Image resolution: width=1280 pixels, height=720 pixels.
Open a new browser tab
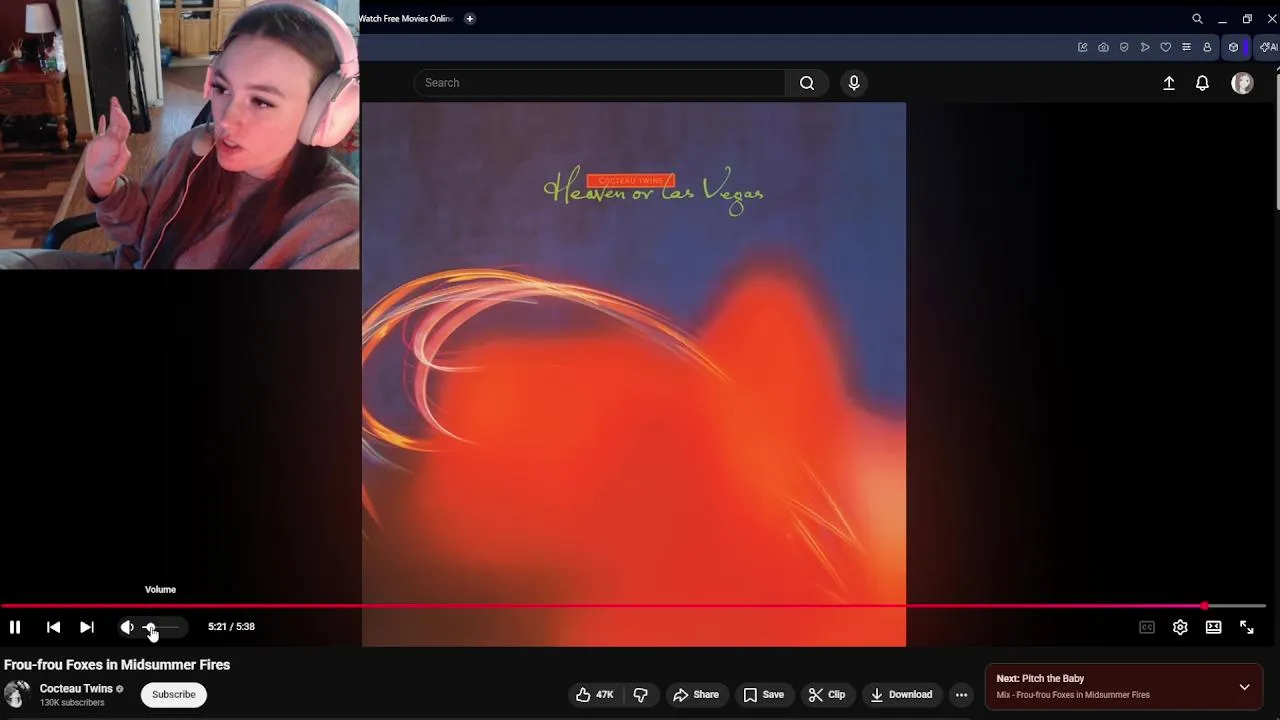(470, 19)
